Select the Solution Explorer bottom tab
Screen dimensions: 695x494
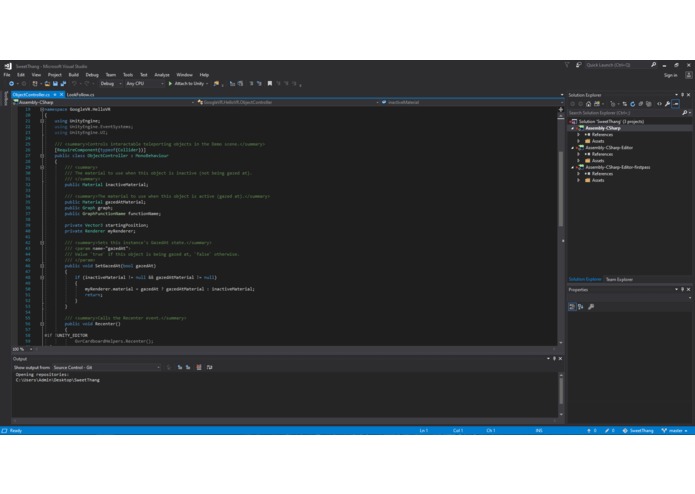[585, 280]
